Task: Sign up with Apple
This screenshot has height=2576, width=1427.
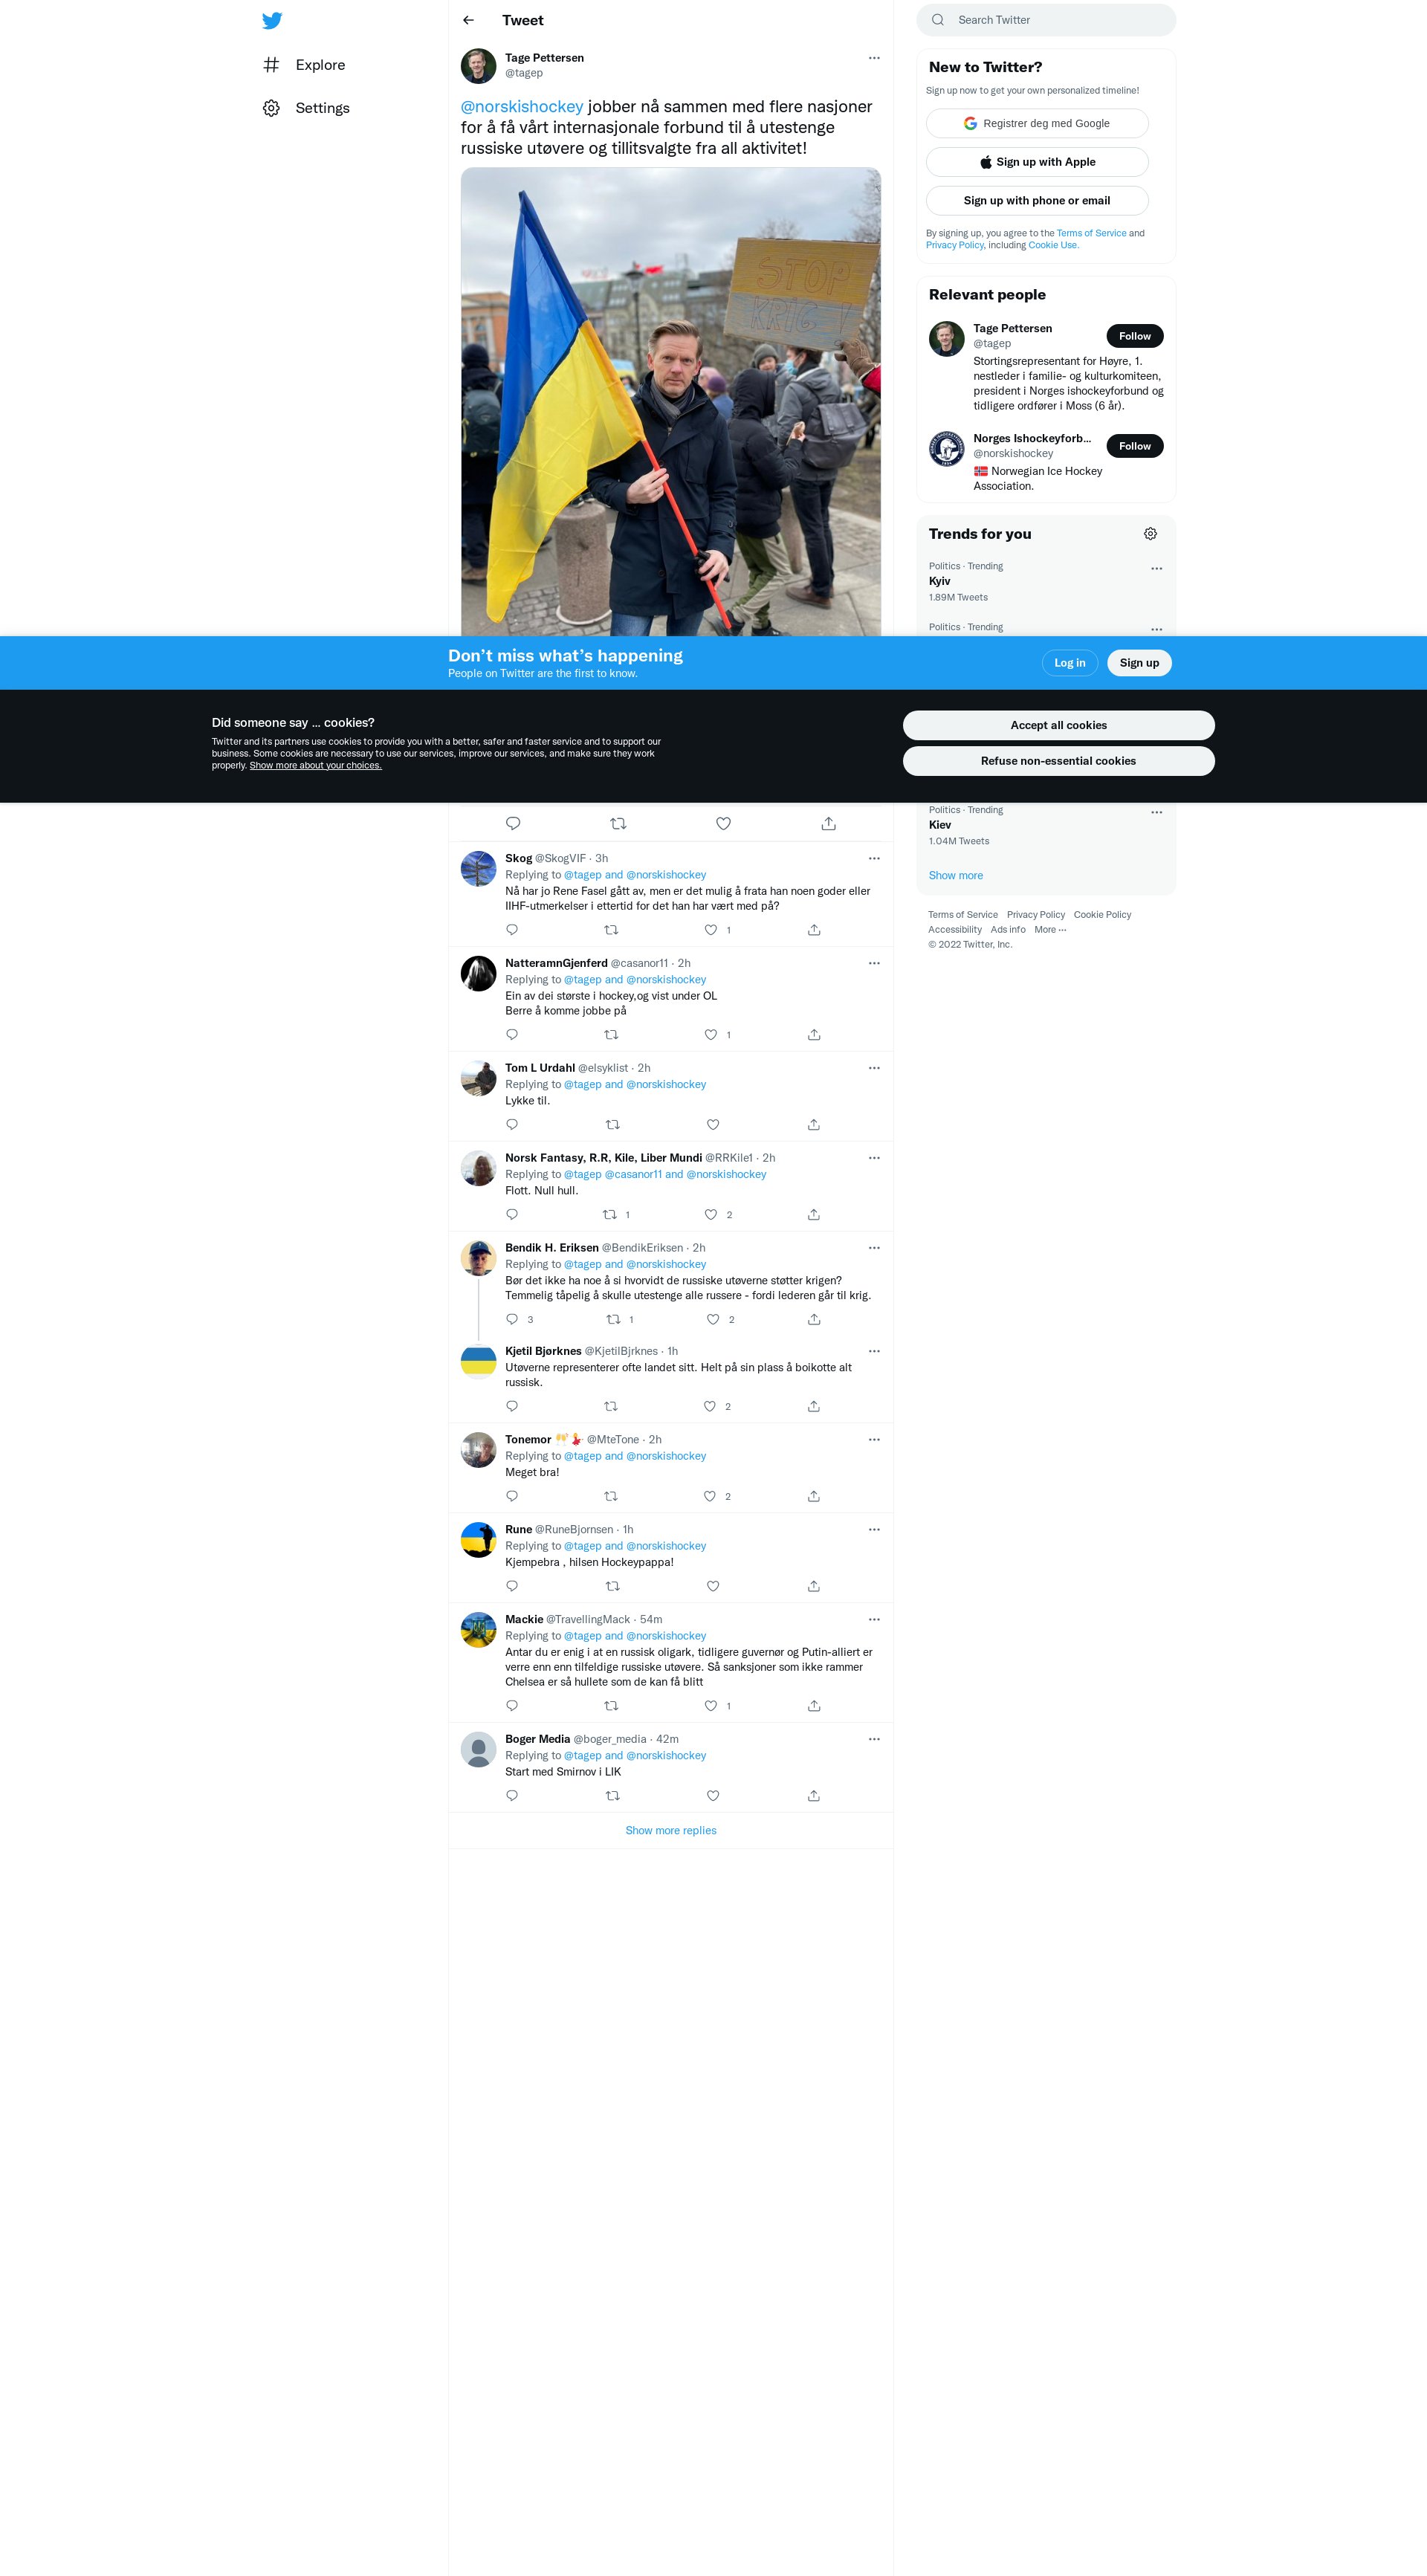Action: tap(1037, 162)
